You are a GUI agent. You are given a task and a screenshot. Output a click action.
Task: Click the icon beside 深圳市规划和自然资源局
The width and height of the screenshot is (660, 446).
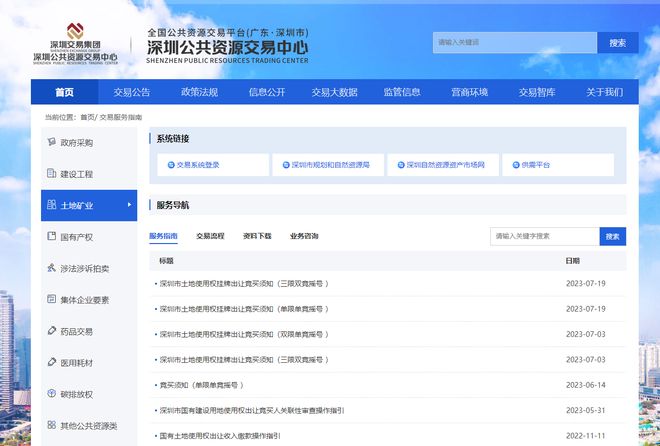click(286, 165)
